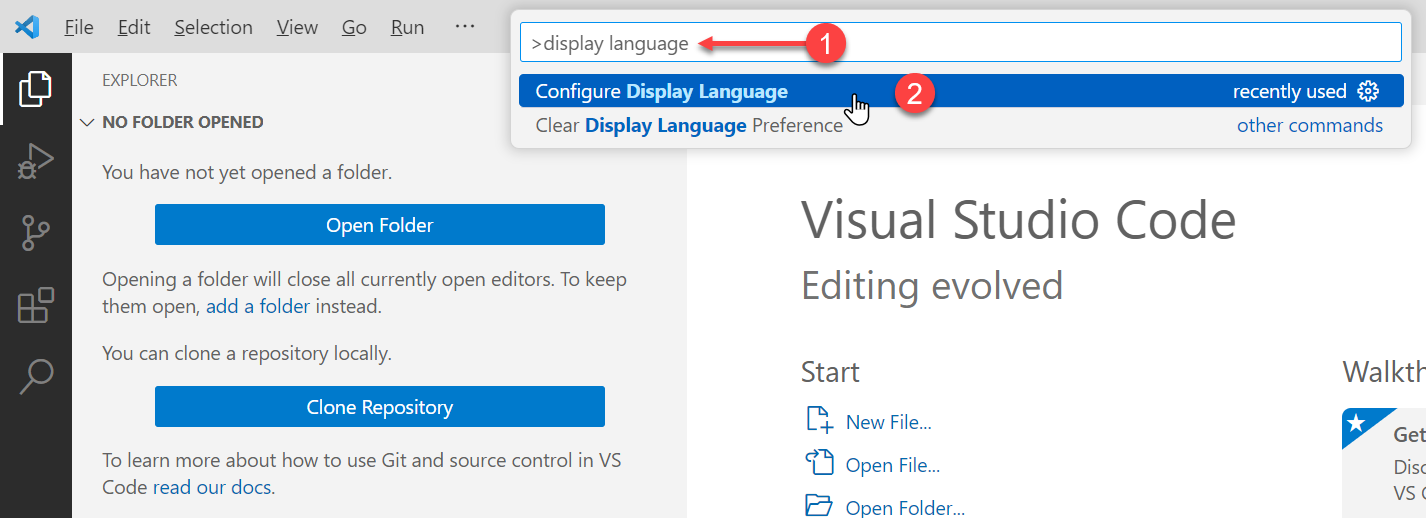1426x518 pixels.
Task: Open the Selection menu
Action: tap(213, 27)
